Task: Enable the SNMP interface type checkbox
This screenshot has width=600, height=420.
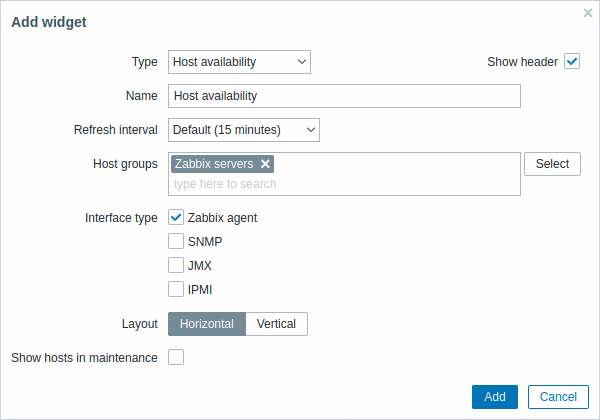Action: [x=176, y=241]
